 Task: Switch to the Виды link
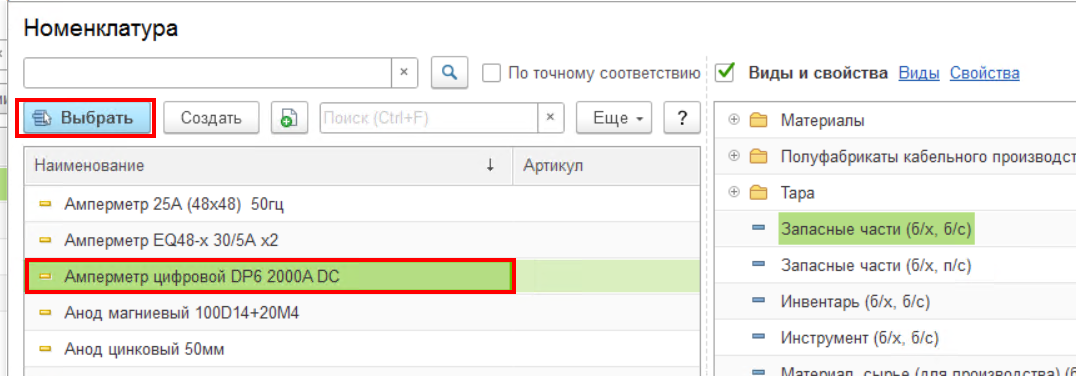[x=919, y=73]
